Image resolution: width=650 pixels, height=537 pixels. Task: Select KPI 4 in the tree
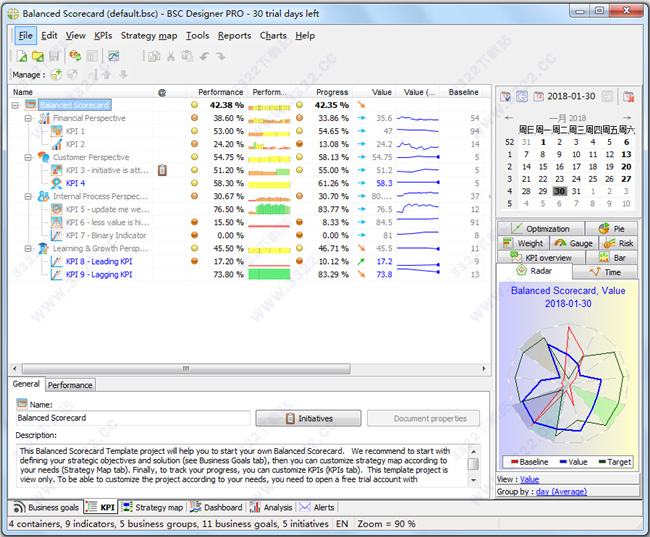(x=75, y=183)
